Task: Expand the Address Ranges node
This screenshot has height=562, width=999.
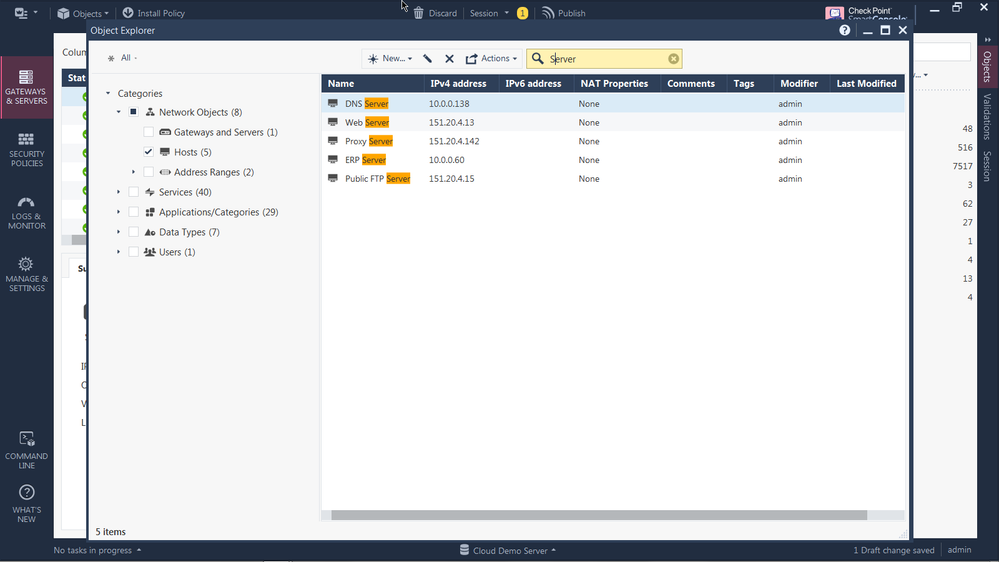Action: 133,172
